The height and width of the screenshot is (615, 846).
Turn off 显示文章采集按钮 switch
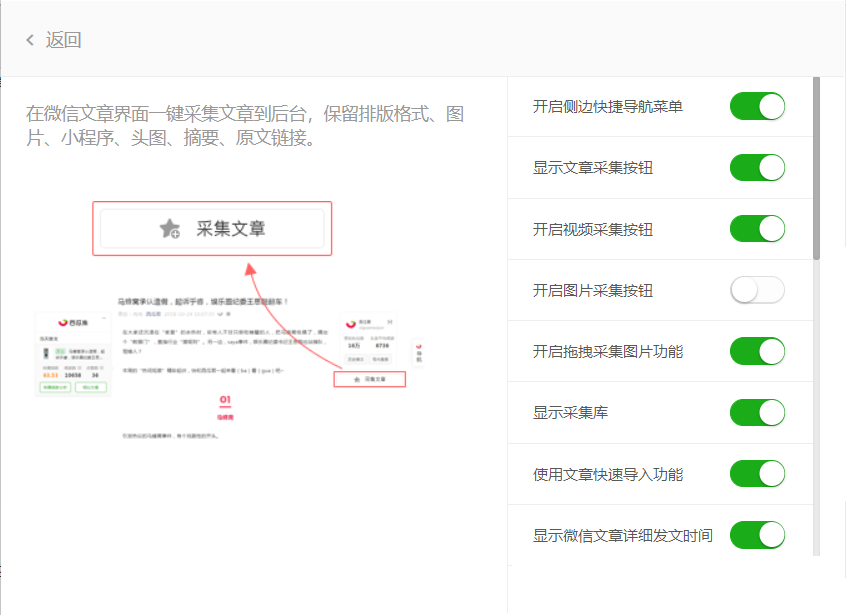tap(757, 168)
